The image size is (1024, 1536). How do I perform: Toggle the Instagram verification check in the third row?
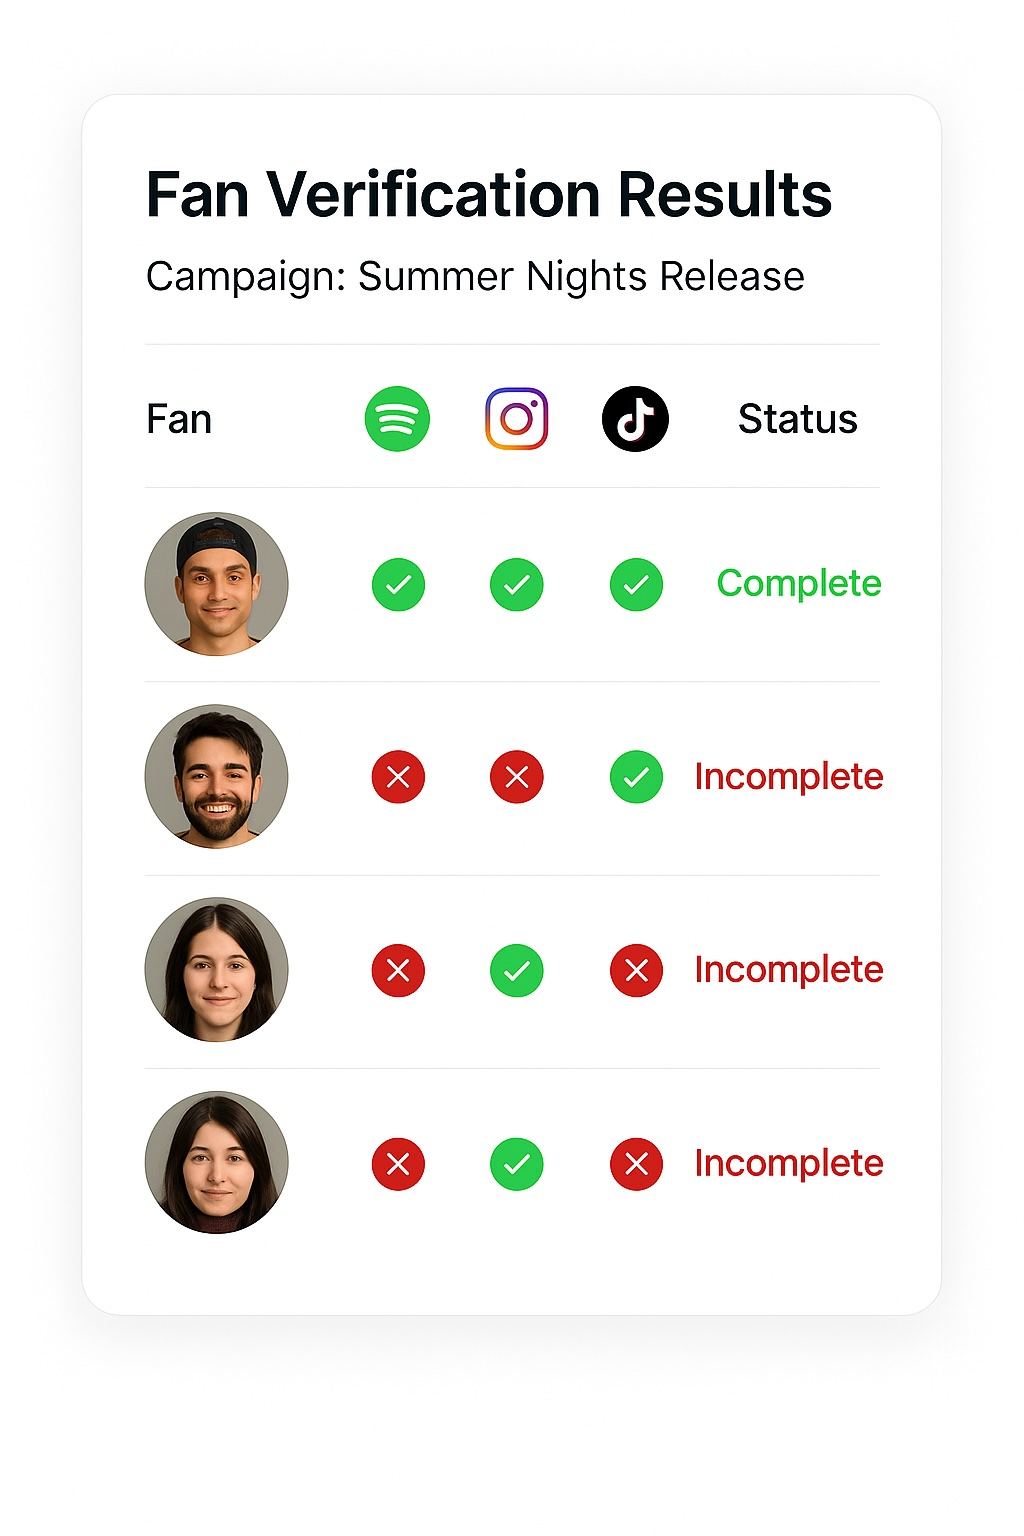516,970
